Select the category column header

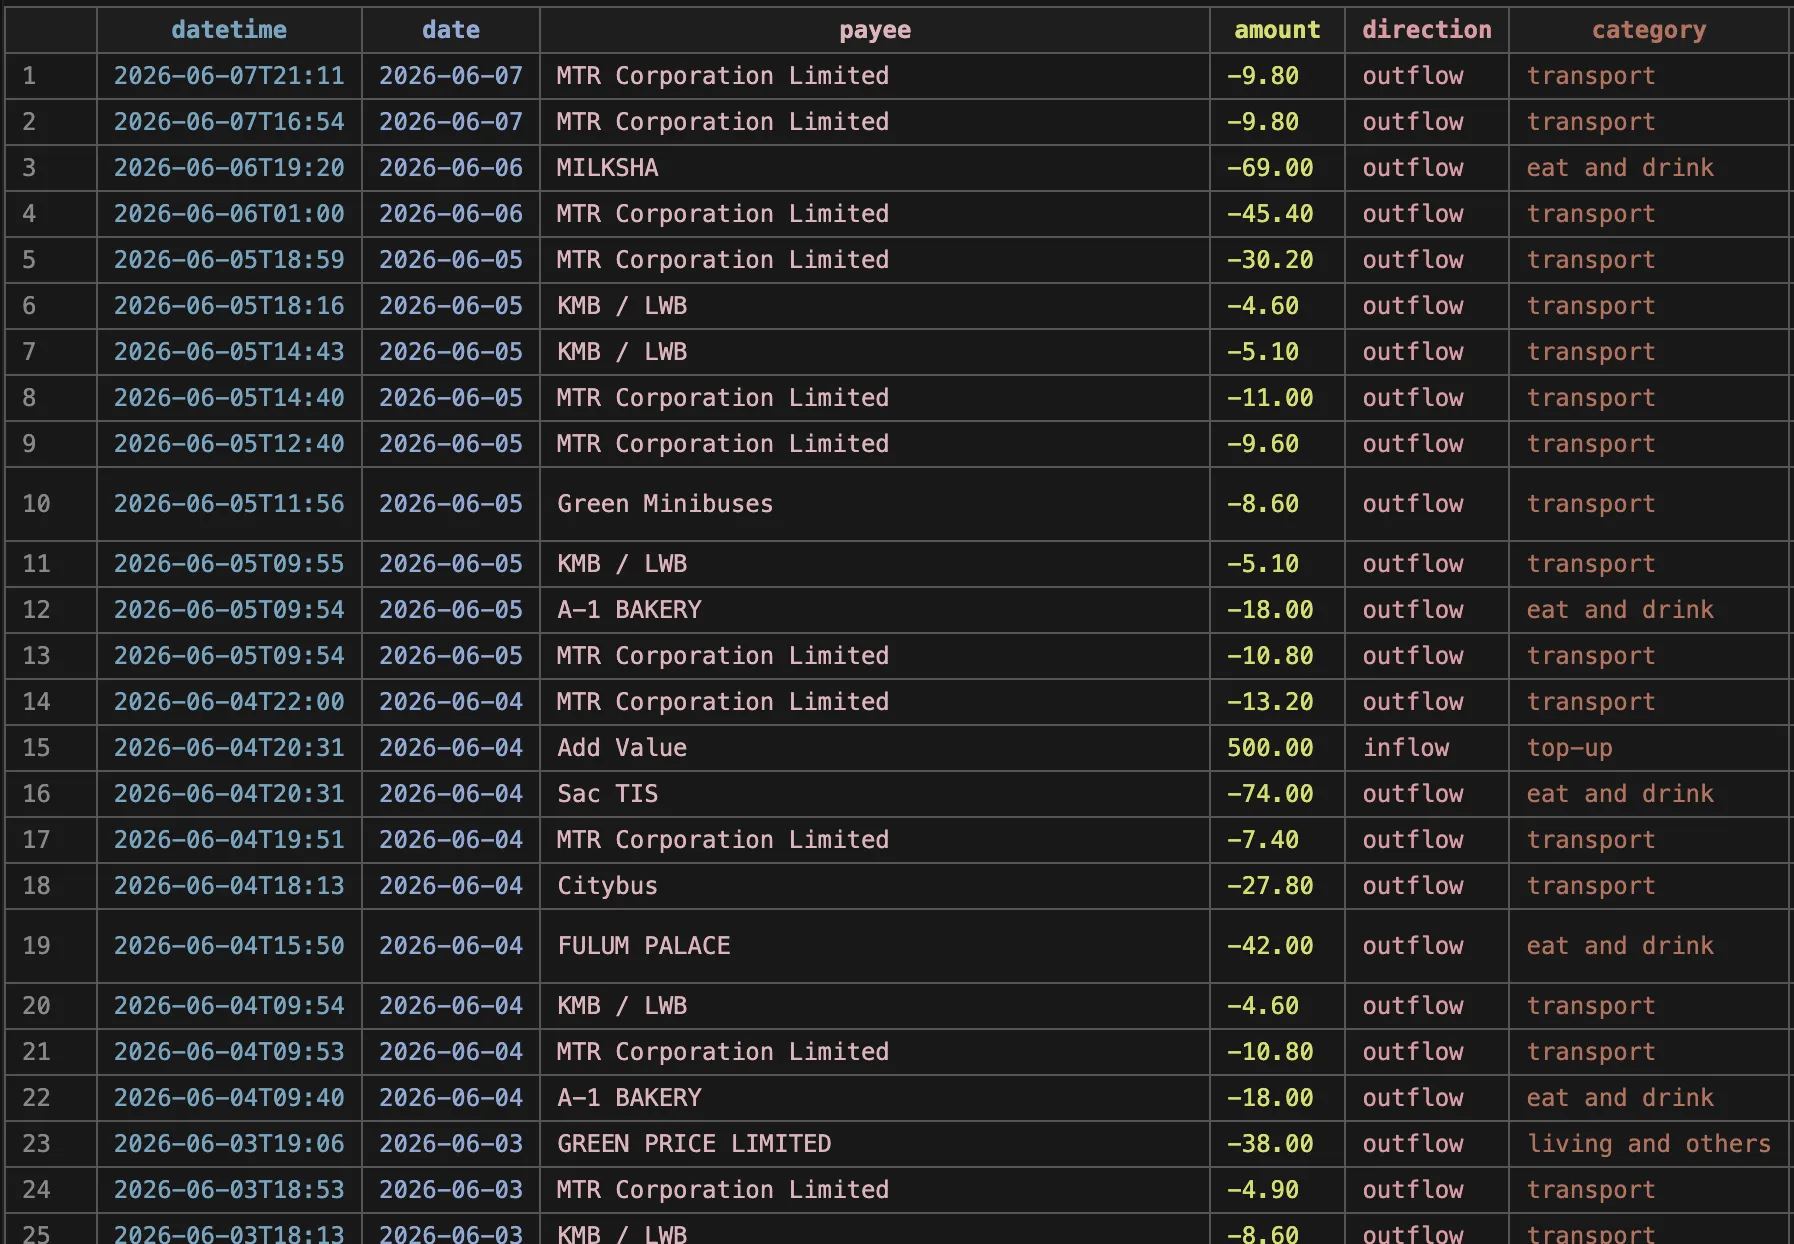tap(1649, 30)
